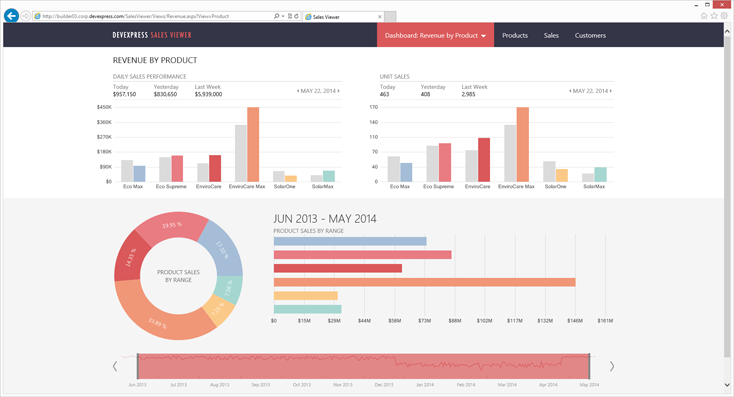This screenshot has width=734, height=397.
Task: Click the orange EnviroCare Max bar in Daily Sales
Action: (x=253, y=144)
